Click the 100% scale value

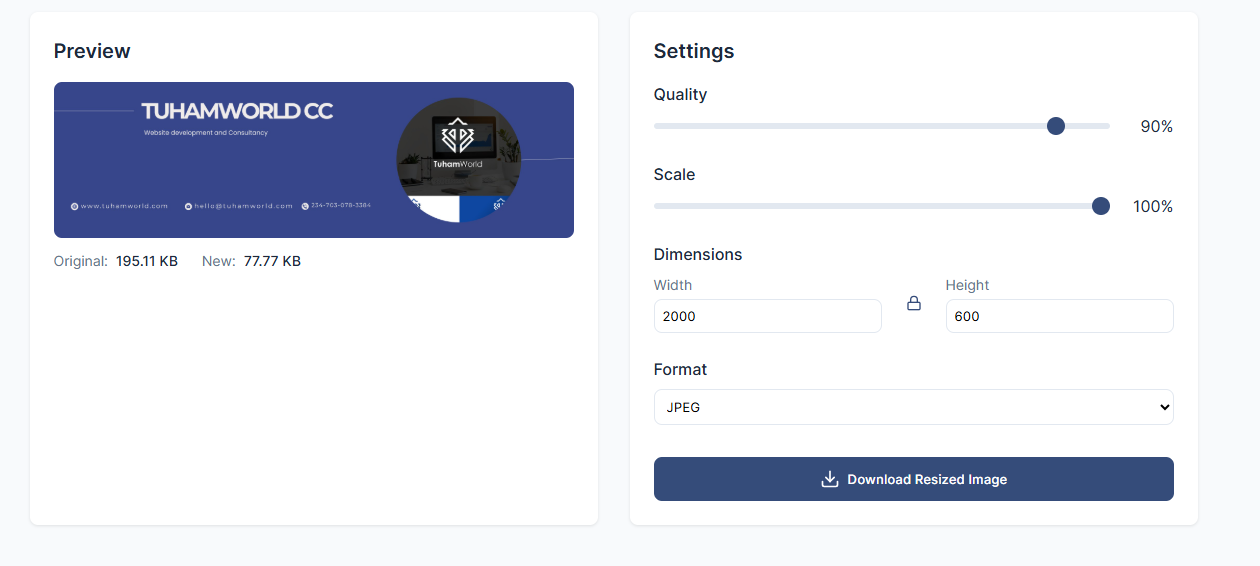(x=1152, y=206)
